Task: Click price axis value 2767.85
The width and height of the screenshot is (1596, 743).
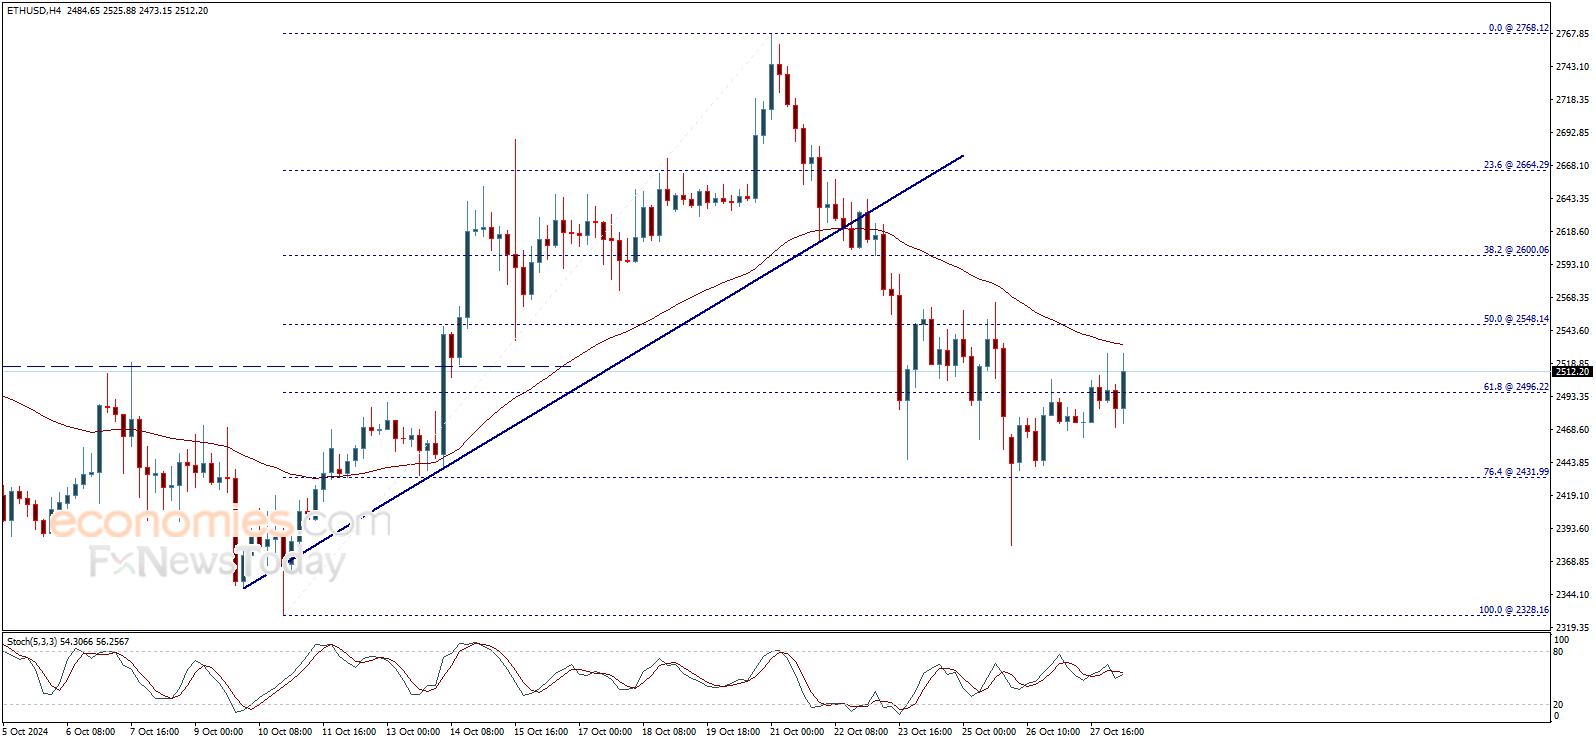Action: pos(1572,34)
